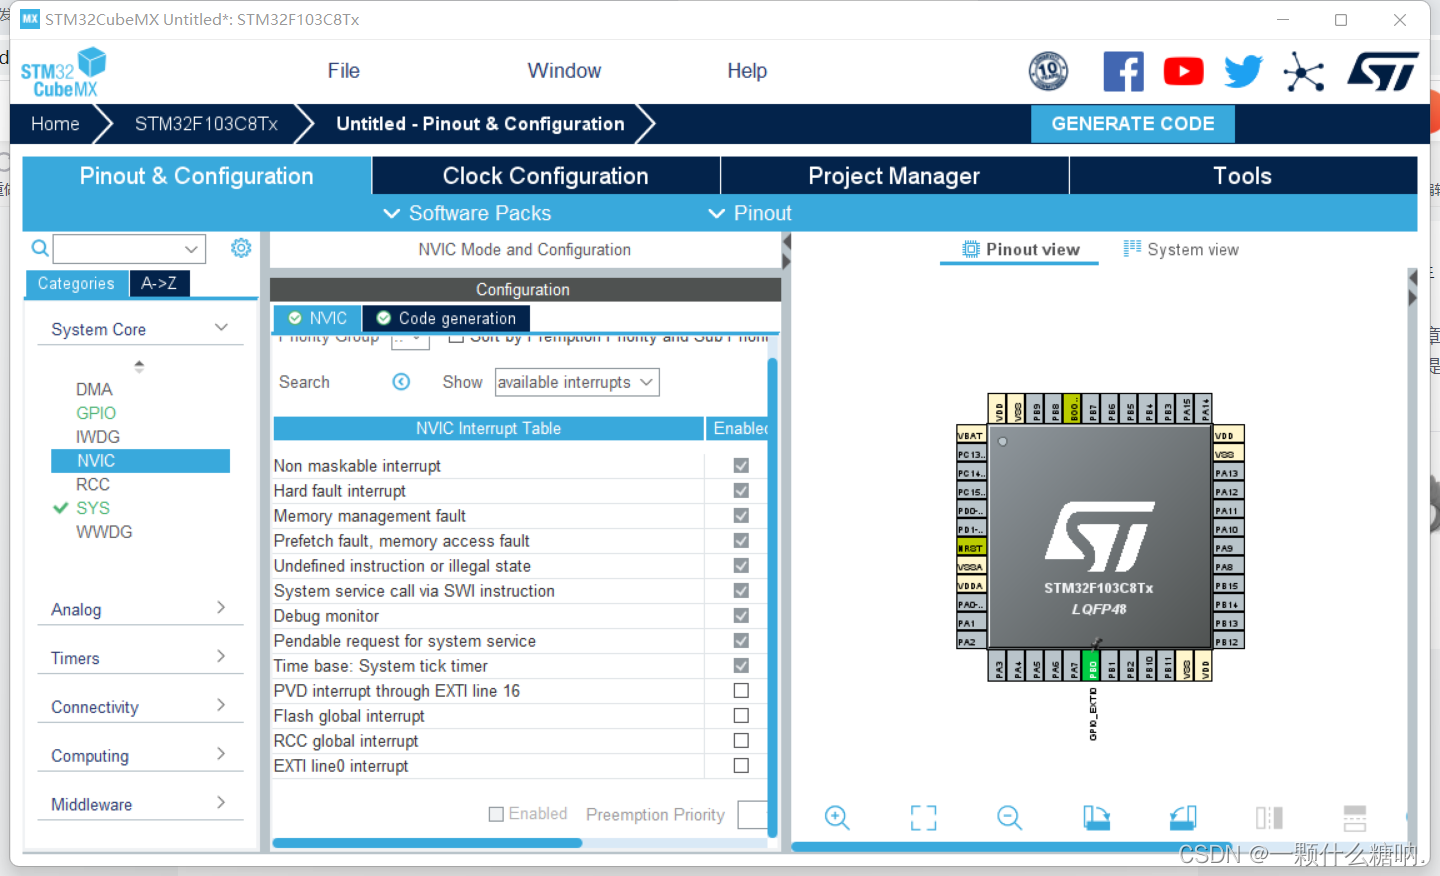The image size is (1440, 876).
Task: Rotate the chip counter-clockwise
Action: (1183, 818)
